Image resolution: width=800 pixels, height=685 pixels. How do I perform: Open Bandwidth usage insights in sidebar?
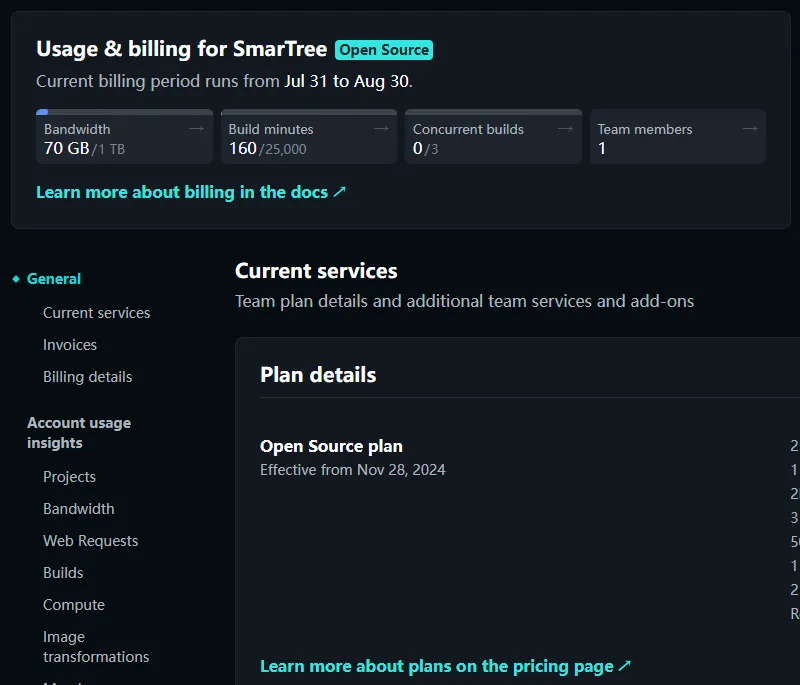[78, 509]
